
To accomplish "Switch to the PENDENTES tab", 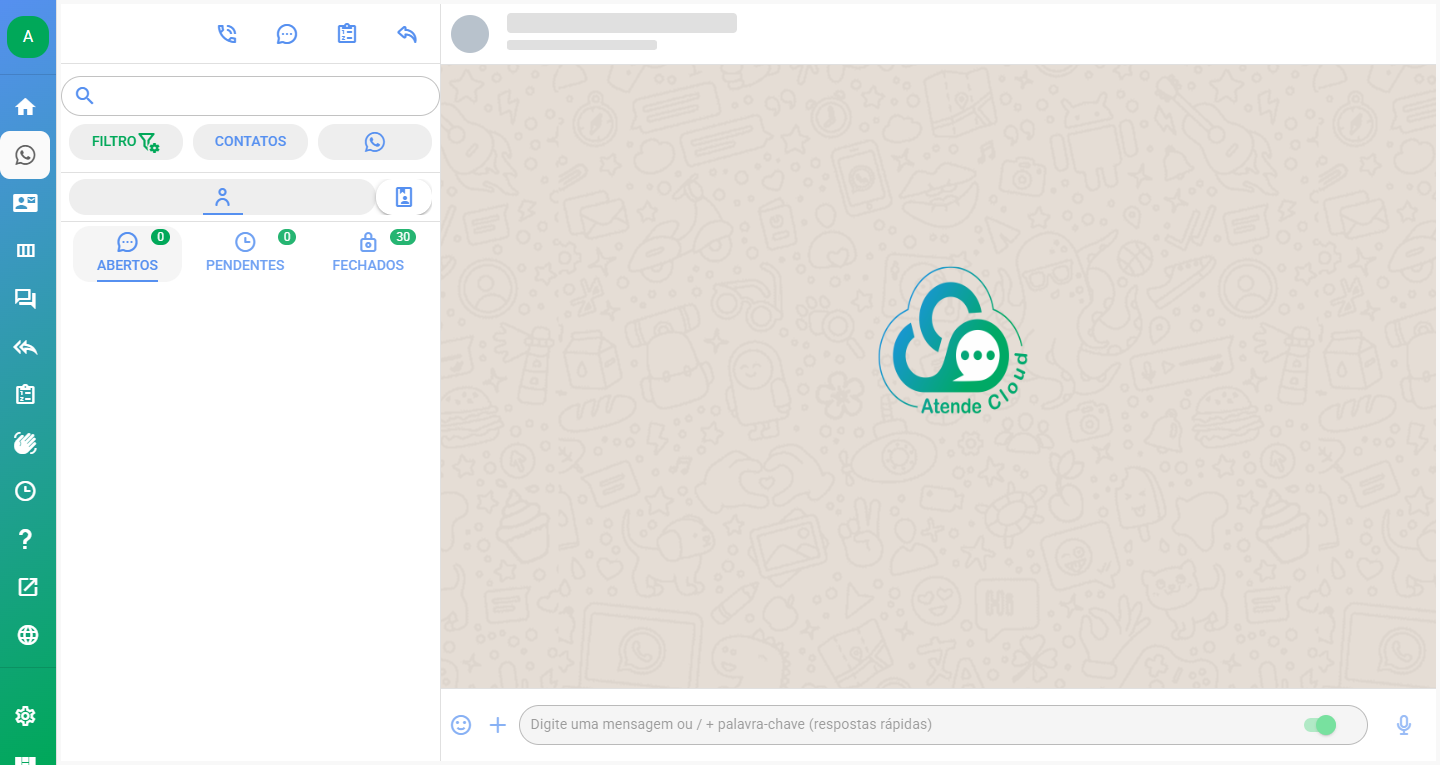I will [x=245, y=253].
